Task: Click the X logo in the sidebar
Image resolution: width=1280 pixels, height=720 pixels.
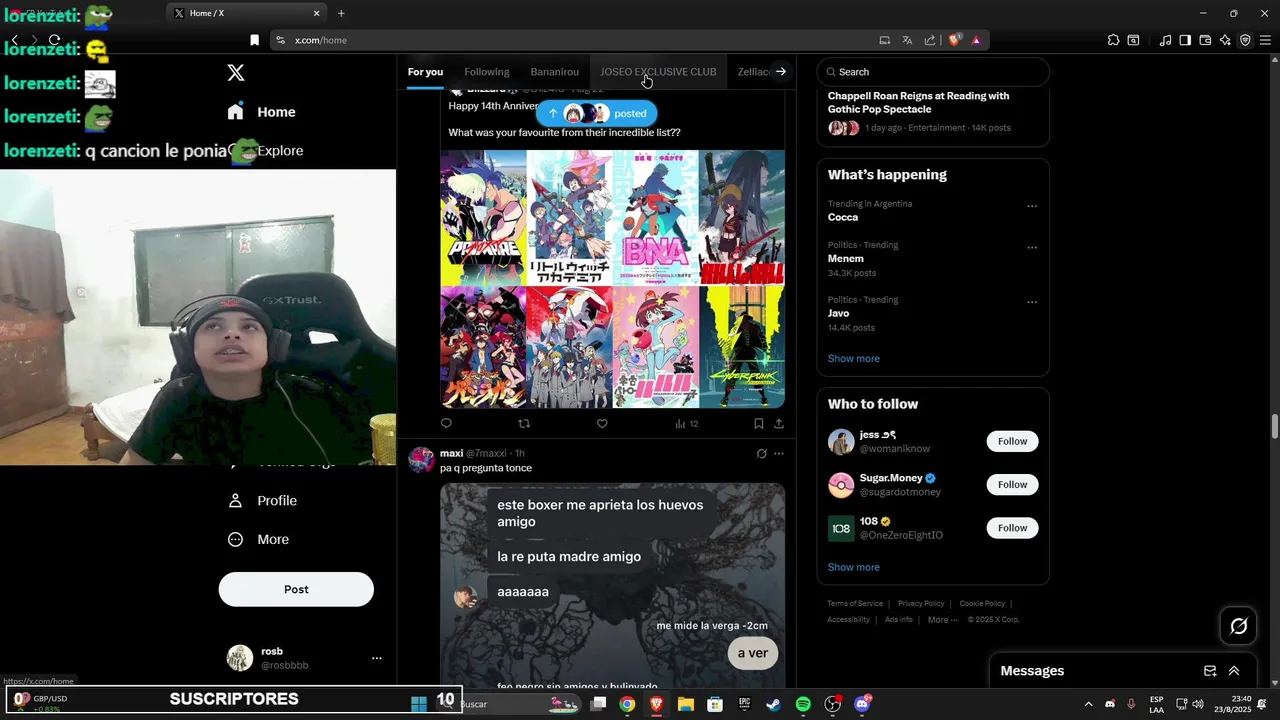Action: (x=236, y=72)
